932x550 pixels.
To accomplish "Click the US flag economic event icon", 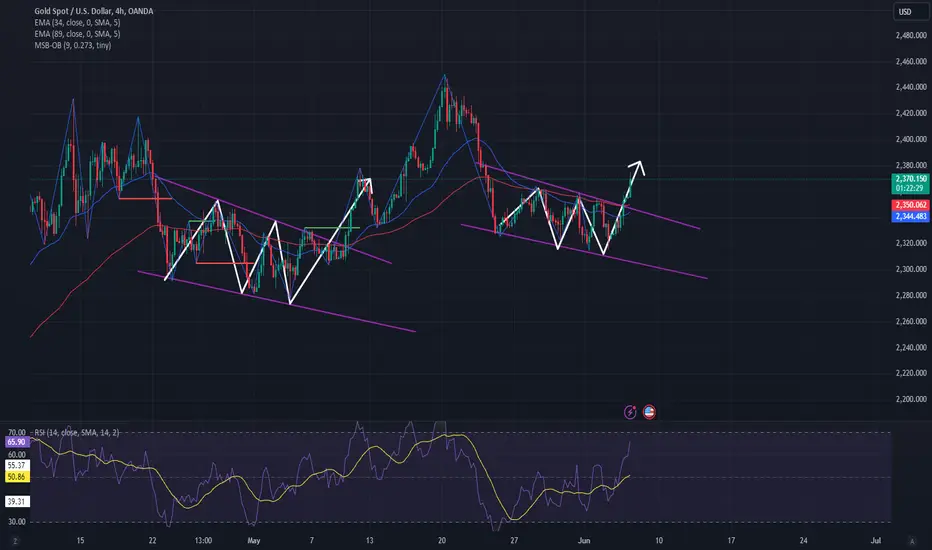I will point(649,412).
